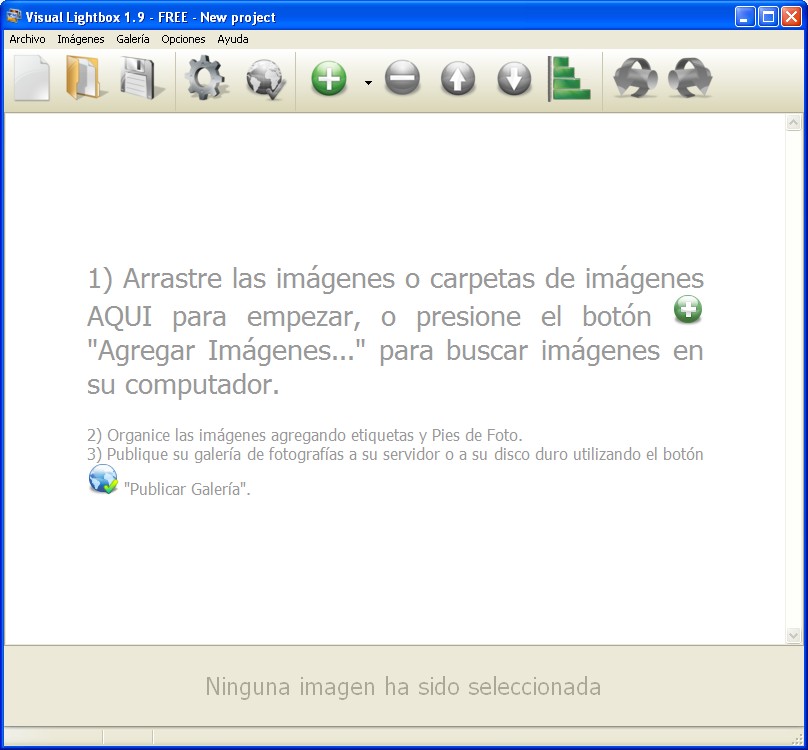Click the "Agregar Imágenes..." instruction text

point(226,351)
